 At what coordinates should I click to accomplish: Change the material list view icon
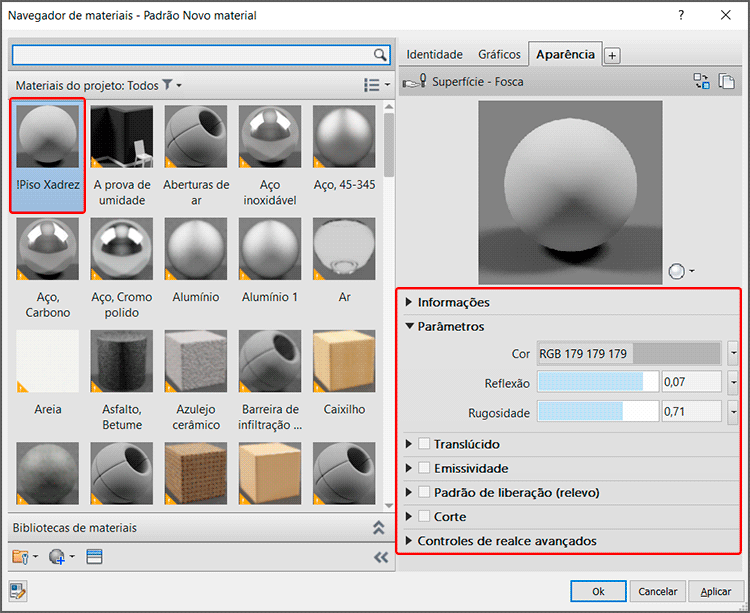[x=372, y=85]
